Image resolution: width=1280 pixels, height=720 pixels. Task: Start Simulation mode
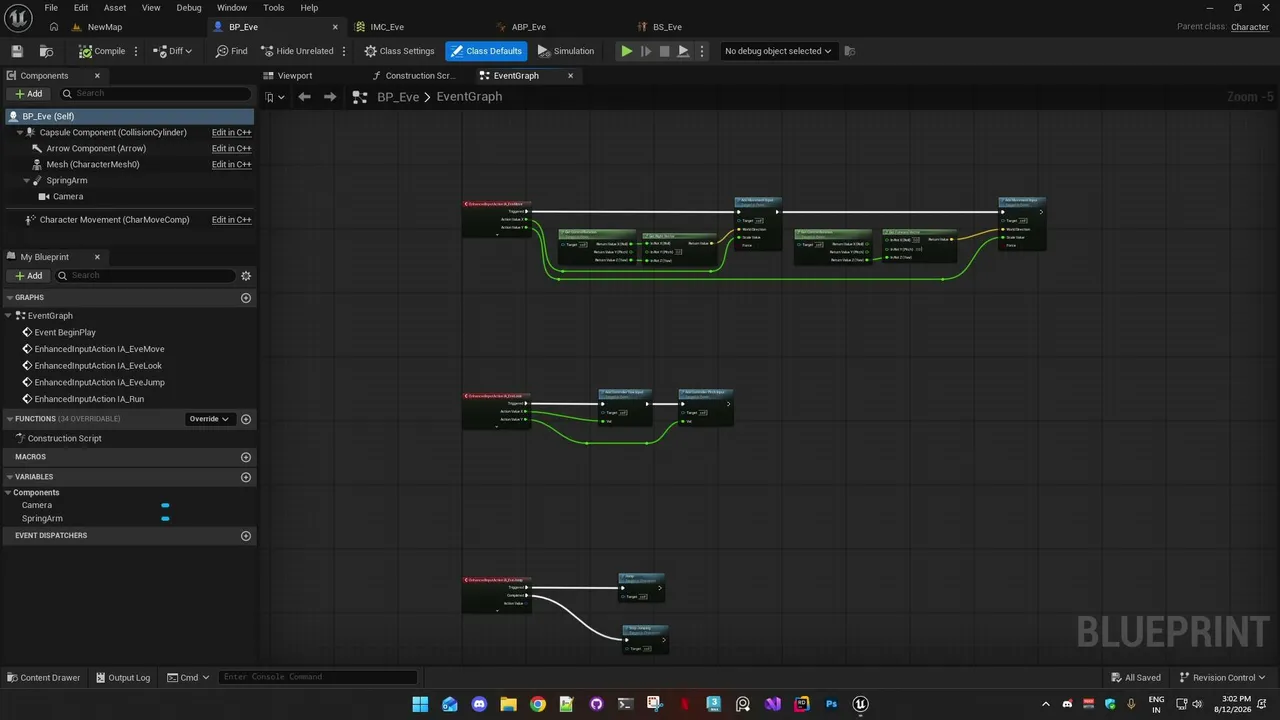coord(566,51)
